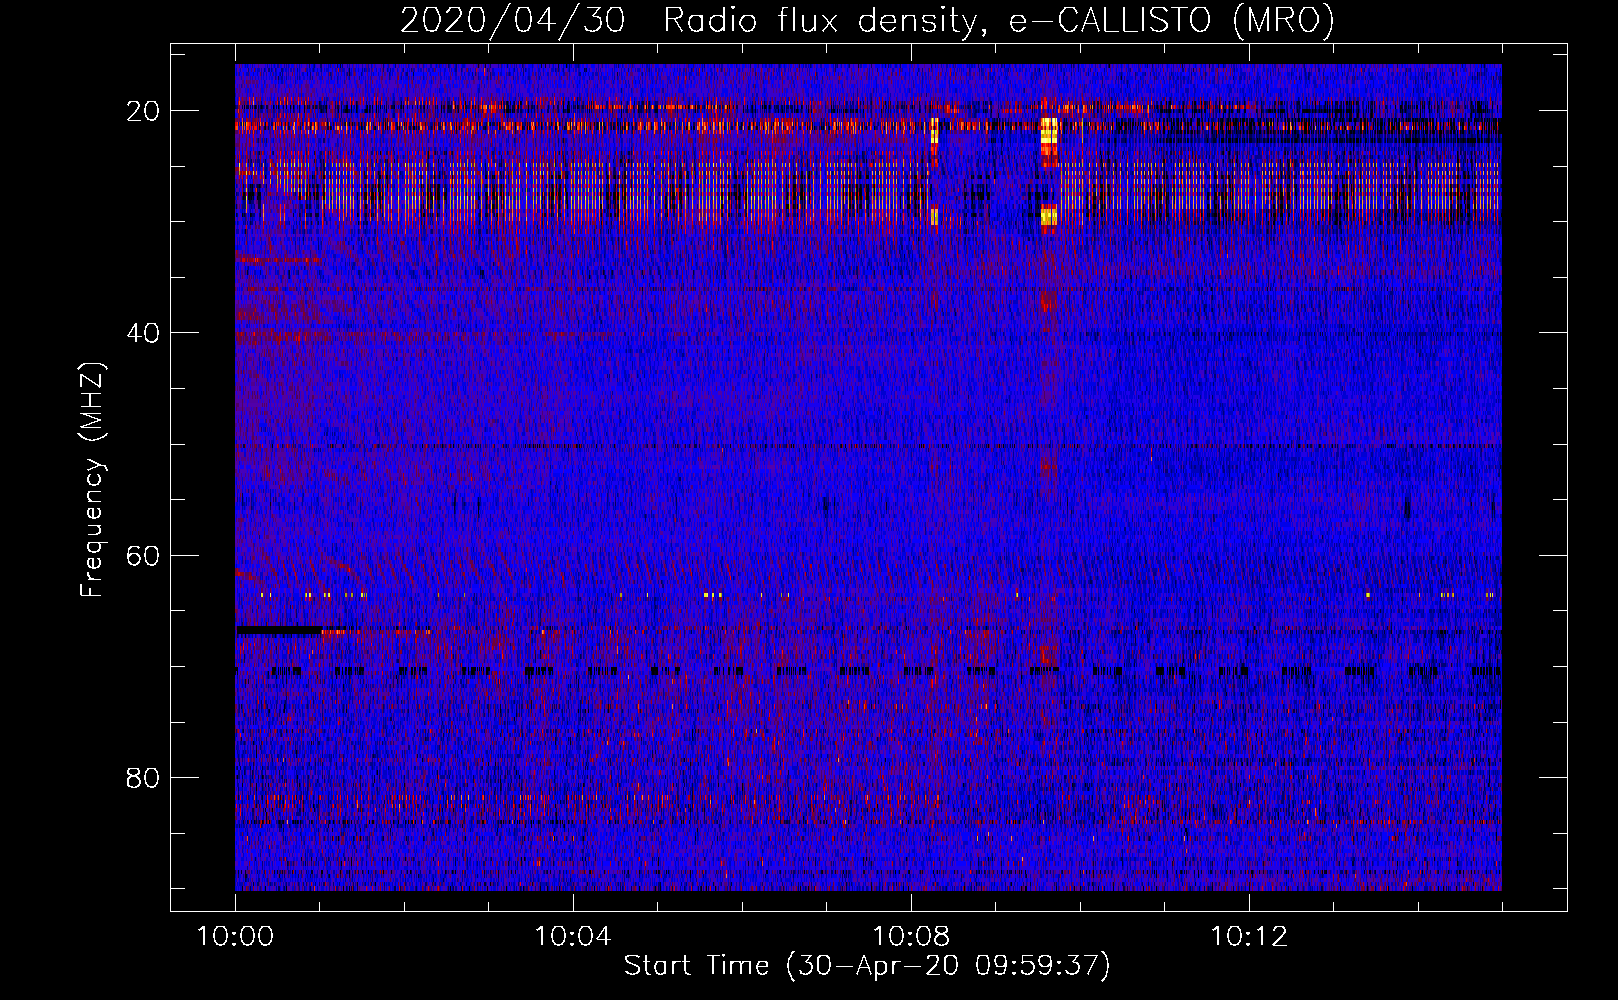Click the 80 frequency axis label
Screen dimensions: 1618x1000
[x=143, y=777]
